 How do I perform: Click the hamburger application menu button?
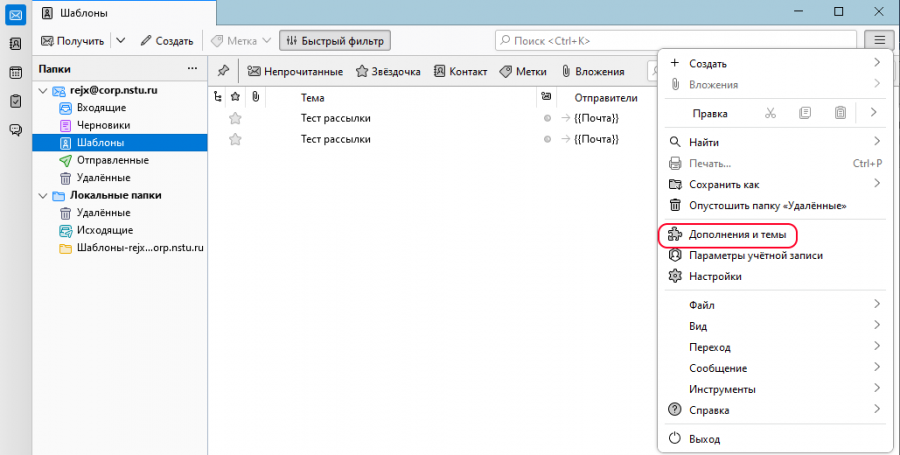pyautogui.click(x=879, y=41)
